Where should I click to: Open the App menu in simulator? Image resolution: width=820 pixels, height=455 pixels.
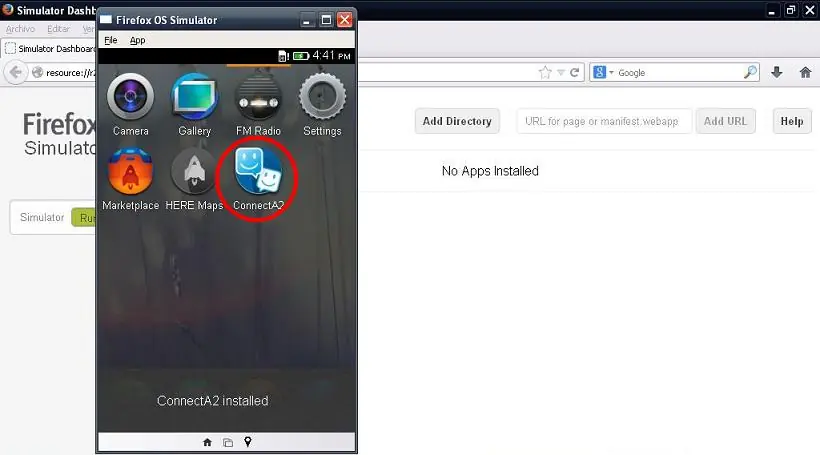[x=138, y=40]
